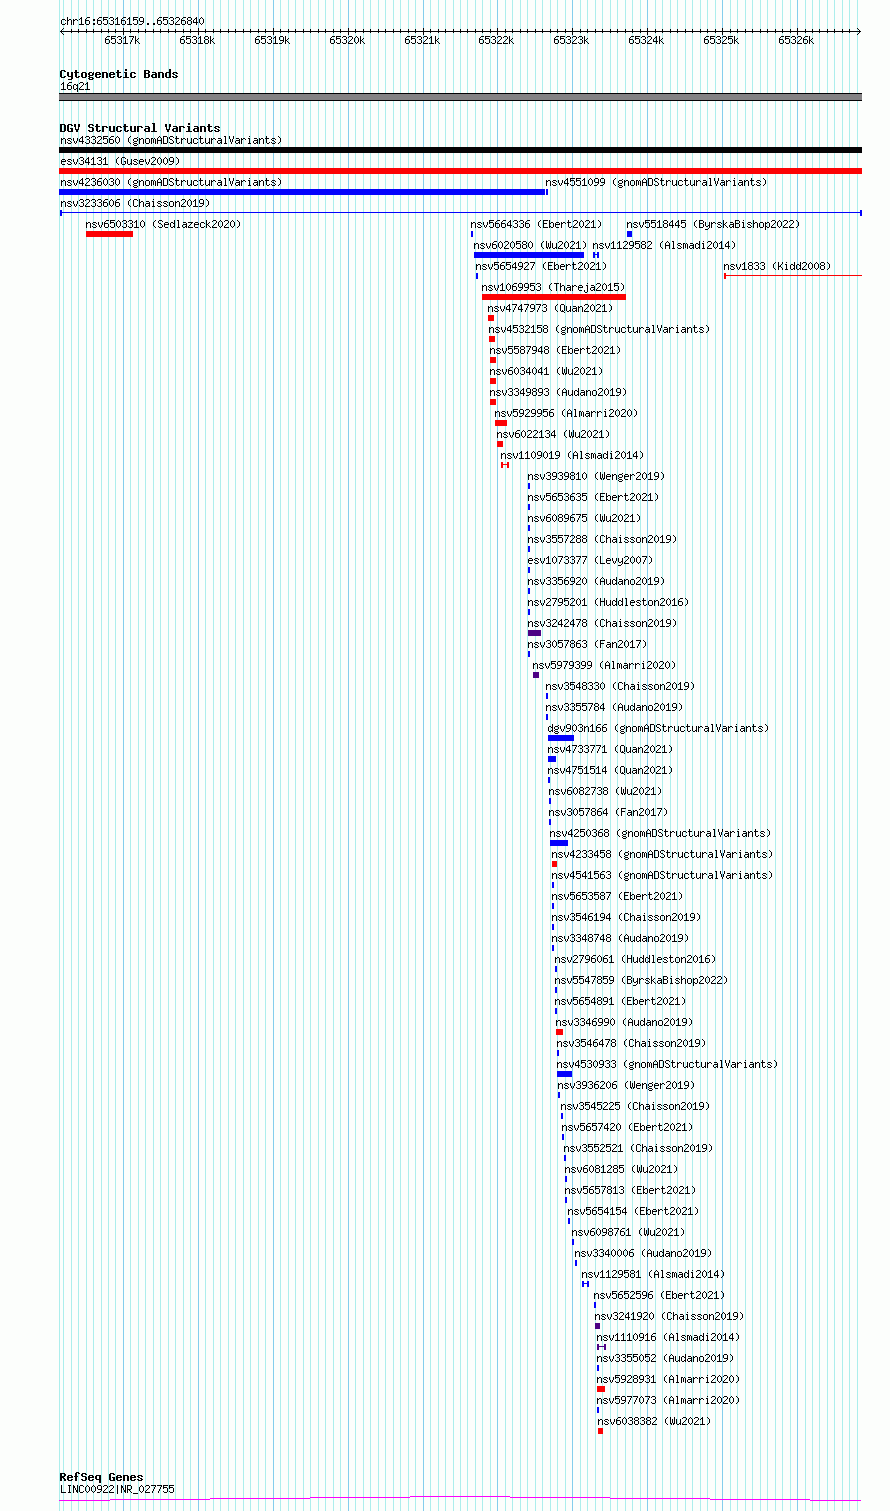Open variant nsv4532158 (gnomADStructuralVariants)
The image size is (890, 1511).
599,329
